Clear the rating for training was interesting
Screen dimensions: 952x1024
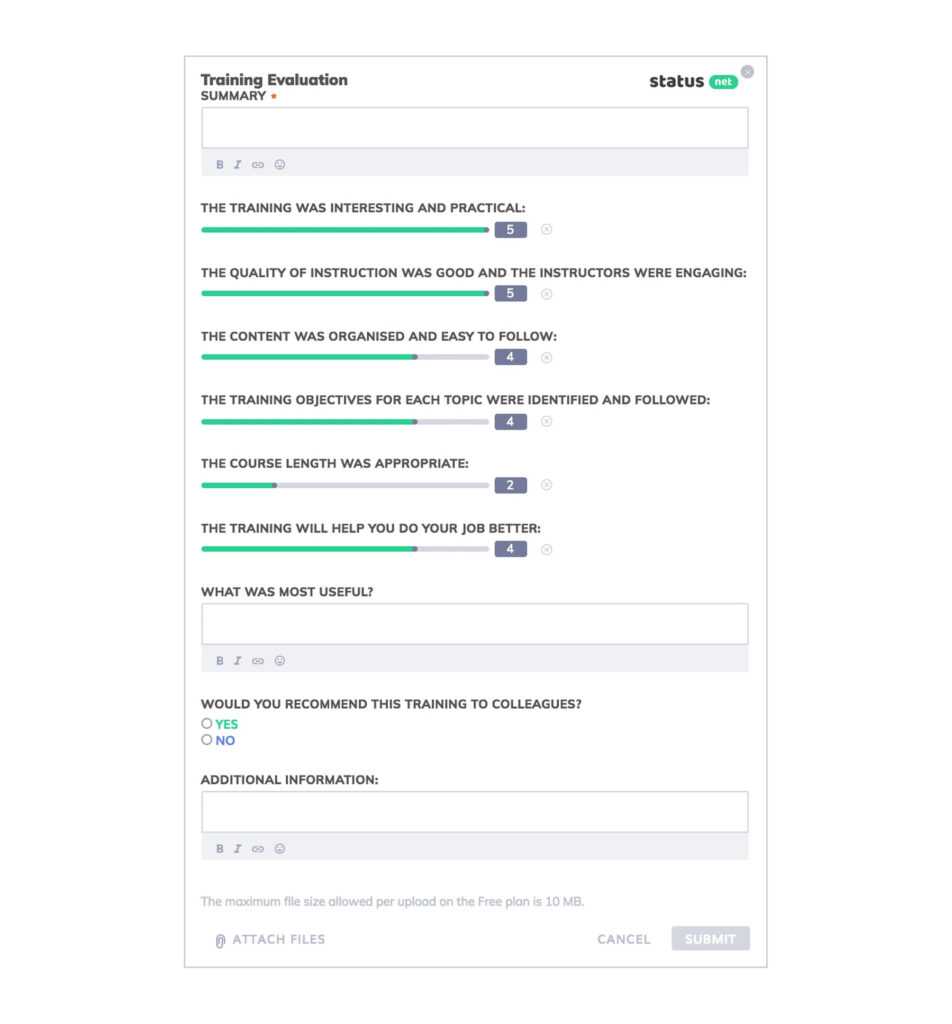[546, 229]
